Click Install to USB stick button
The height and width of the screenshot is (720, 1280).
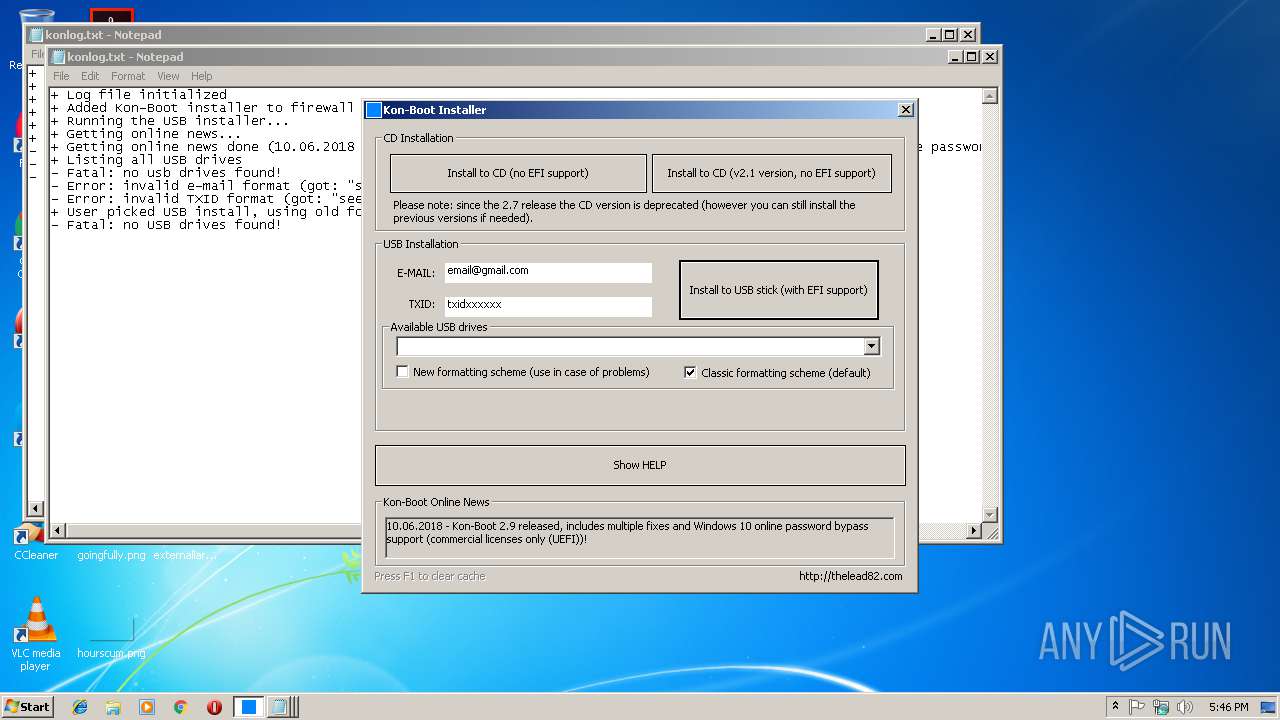778,290
